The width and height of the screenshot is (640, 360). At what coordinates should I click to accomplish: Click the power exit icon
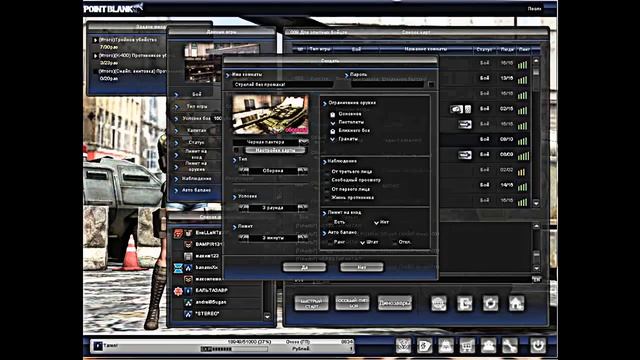tap(538, 346)
